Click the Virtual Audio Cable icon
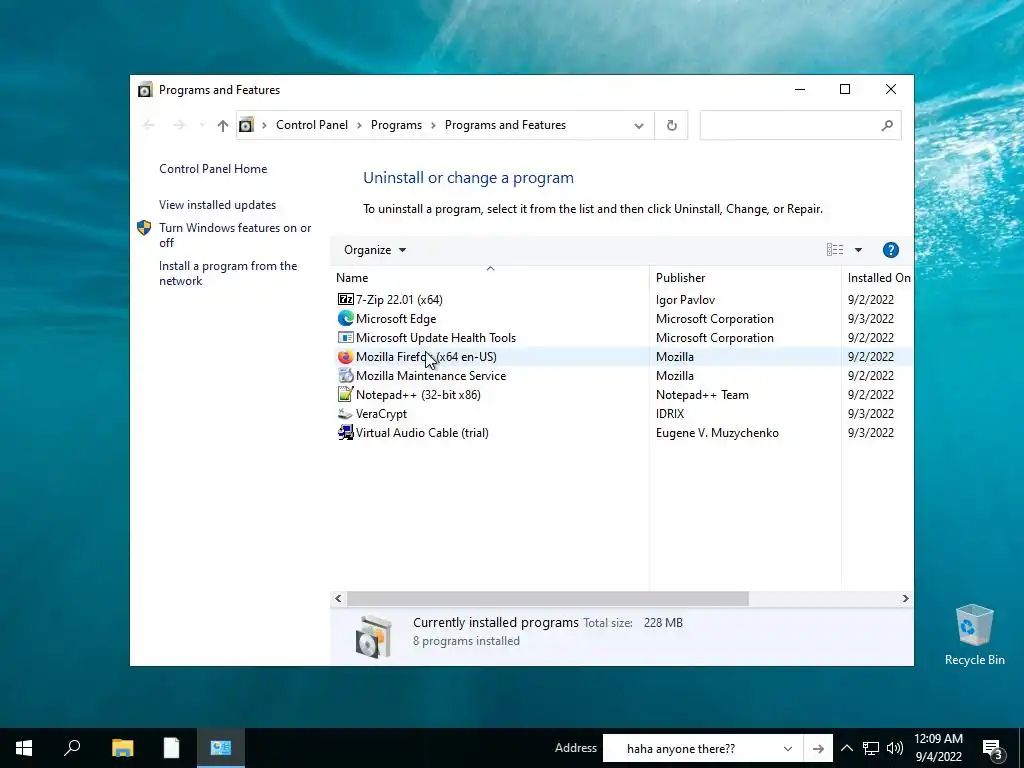1024x768 pixels. pyautogui.click(x=345, y=432)
